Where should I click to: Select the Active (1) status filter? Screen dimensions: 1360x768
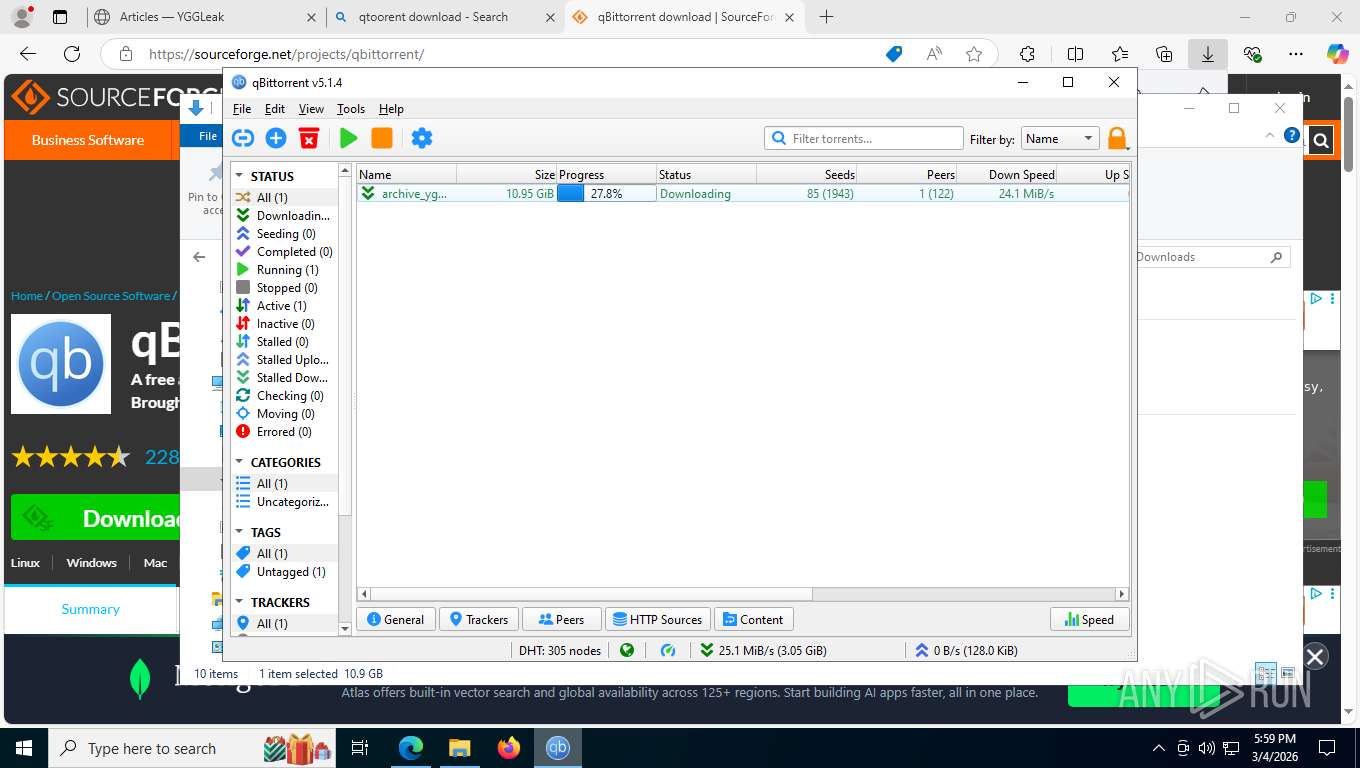(x=284, y=306)
